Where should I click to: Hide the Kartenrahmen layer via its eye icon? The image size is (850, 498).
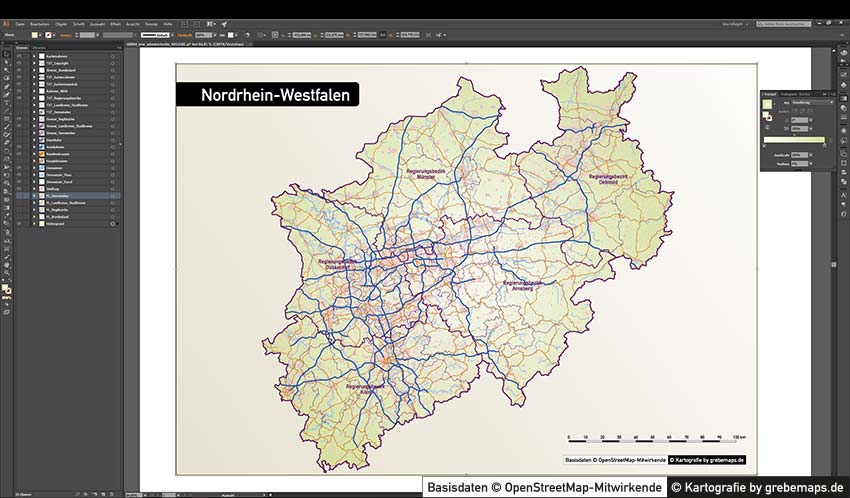tap(19, 55)
